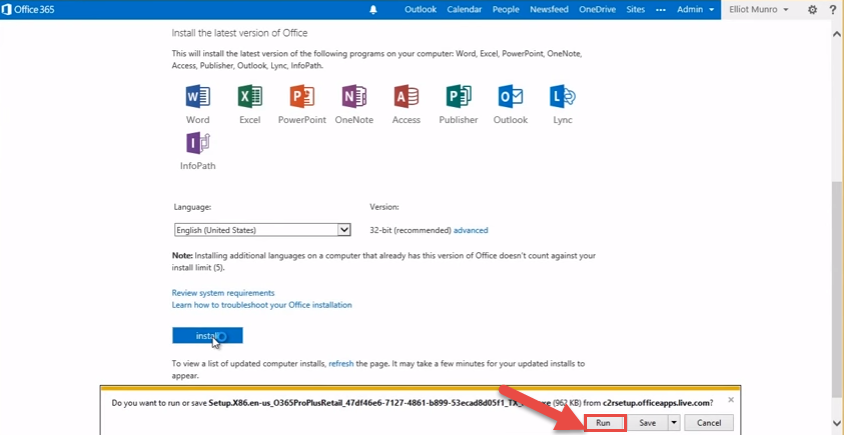
Task: Expand the more options ellipsis menu
Action: coord(661,10)
